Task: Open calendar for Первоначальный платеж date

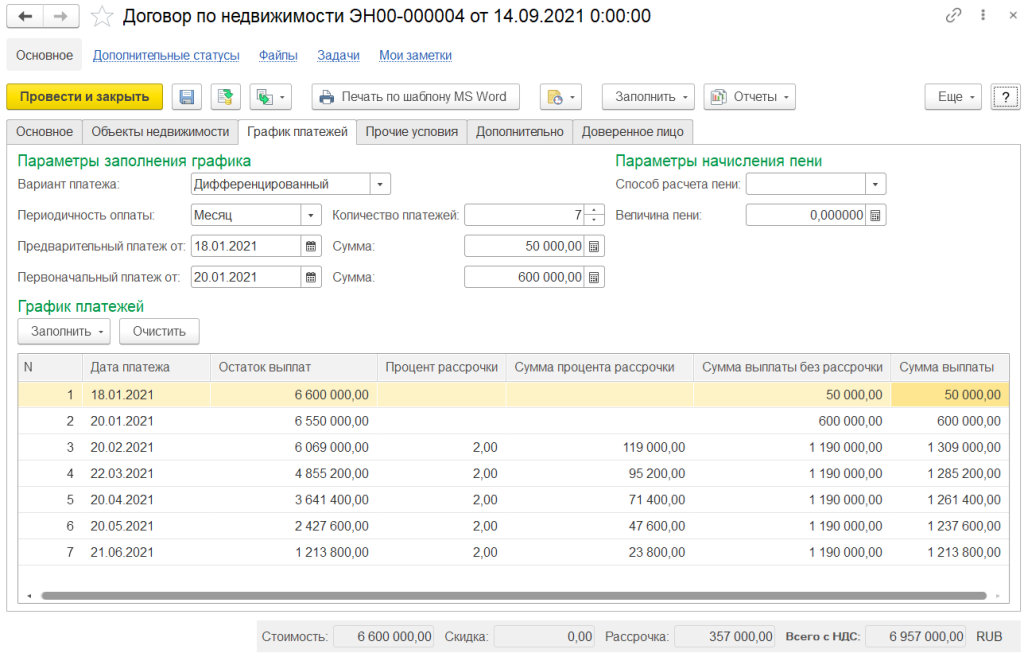Action: 310,277
